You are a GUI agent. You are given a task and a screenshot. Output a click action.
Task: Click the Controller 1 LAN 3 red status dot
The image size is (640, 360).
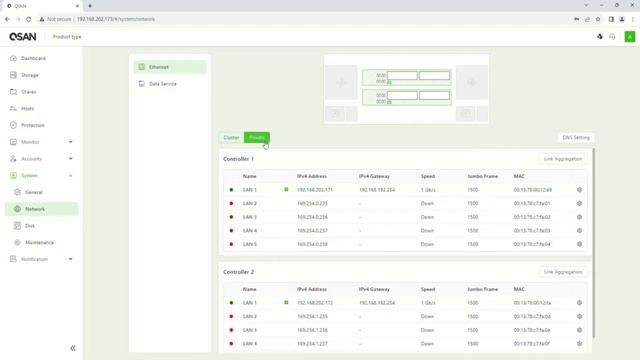point(231,217)
